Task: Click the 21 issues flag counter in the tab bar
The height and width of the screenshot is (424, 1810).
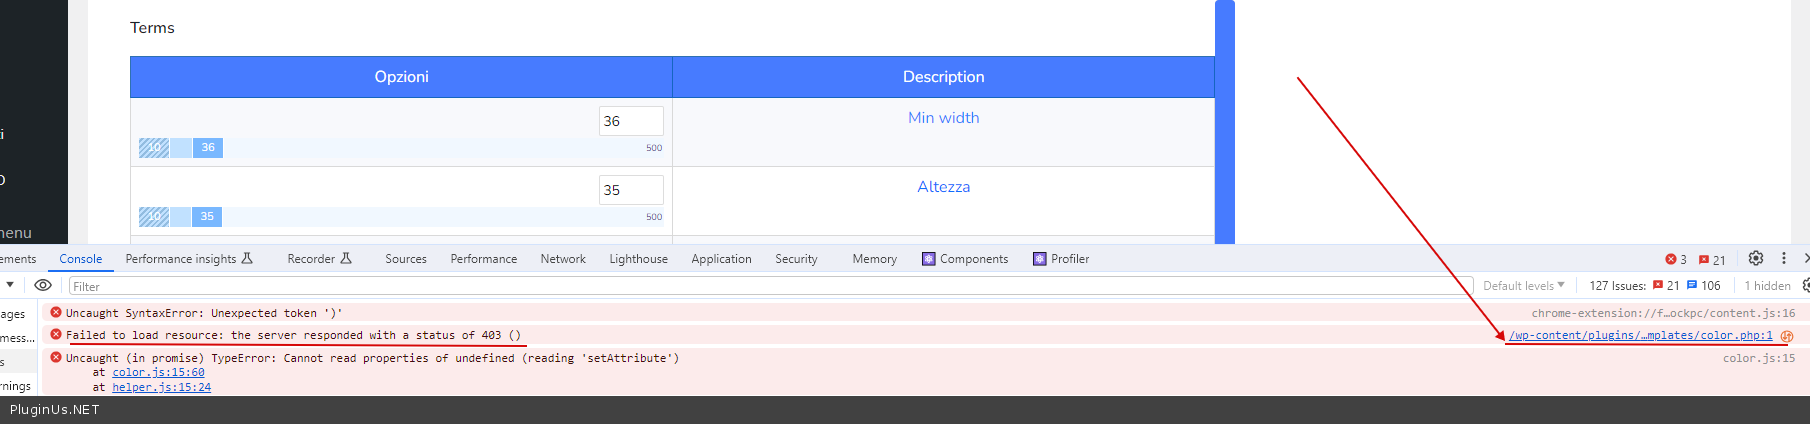Action: pos(1712,259)
